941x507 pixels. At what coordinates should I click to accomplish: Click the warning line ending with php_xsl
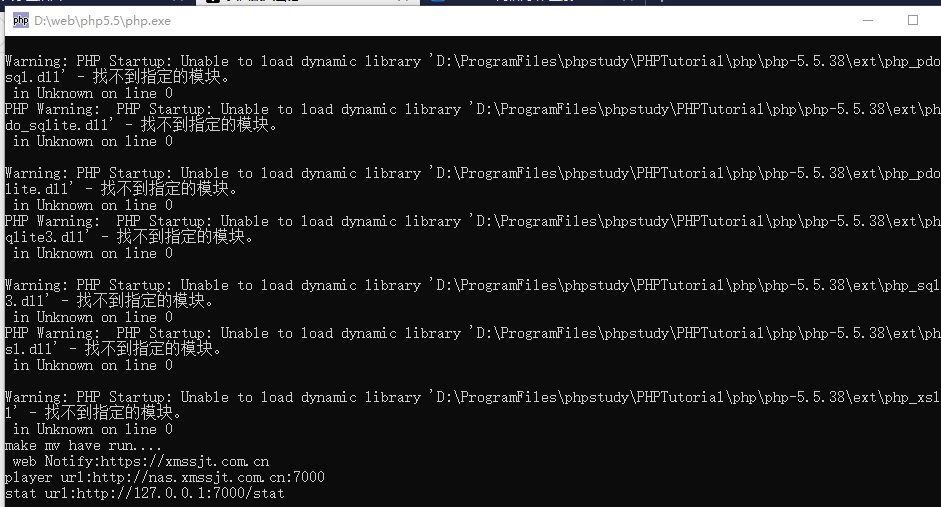(472, 397)
